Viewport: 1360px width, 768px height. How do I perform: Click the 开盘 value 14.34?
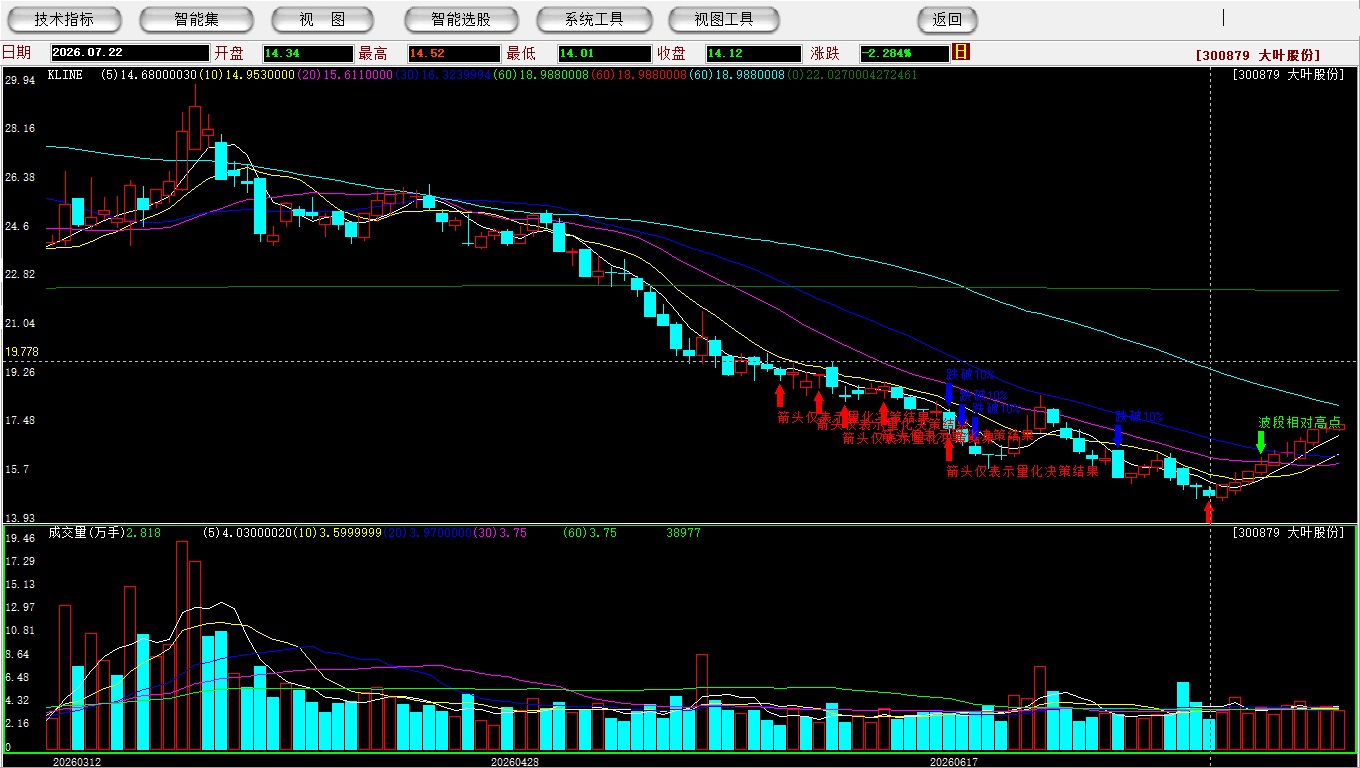308,53
